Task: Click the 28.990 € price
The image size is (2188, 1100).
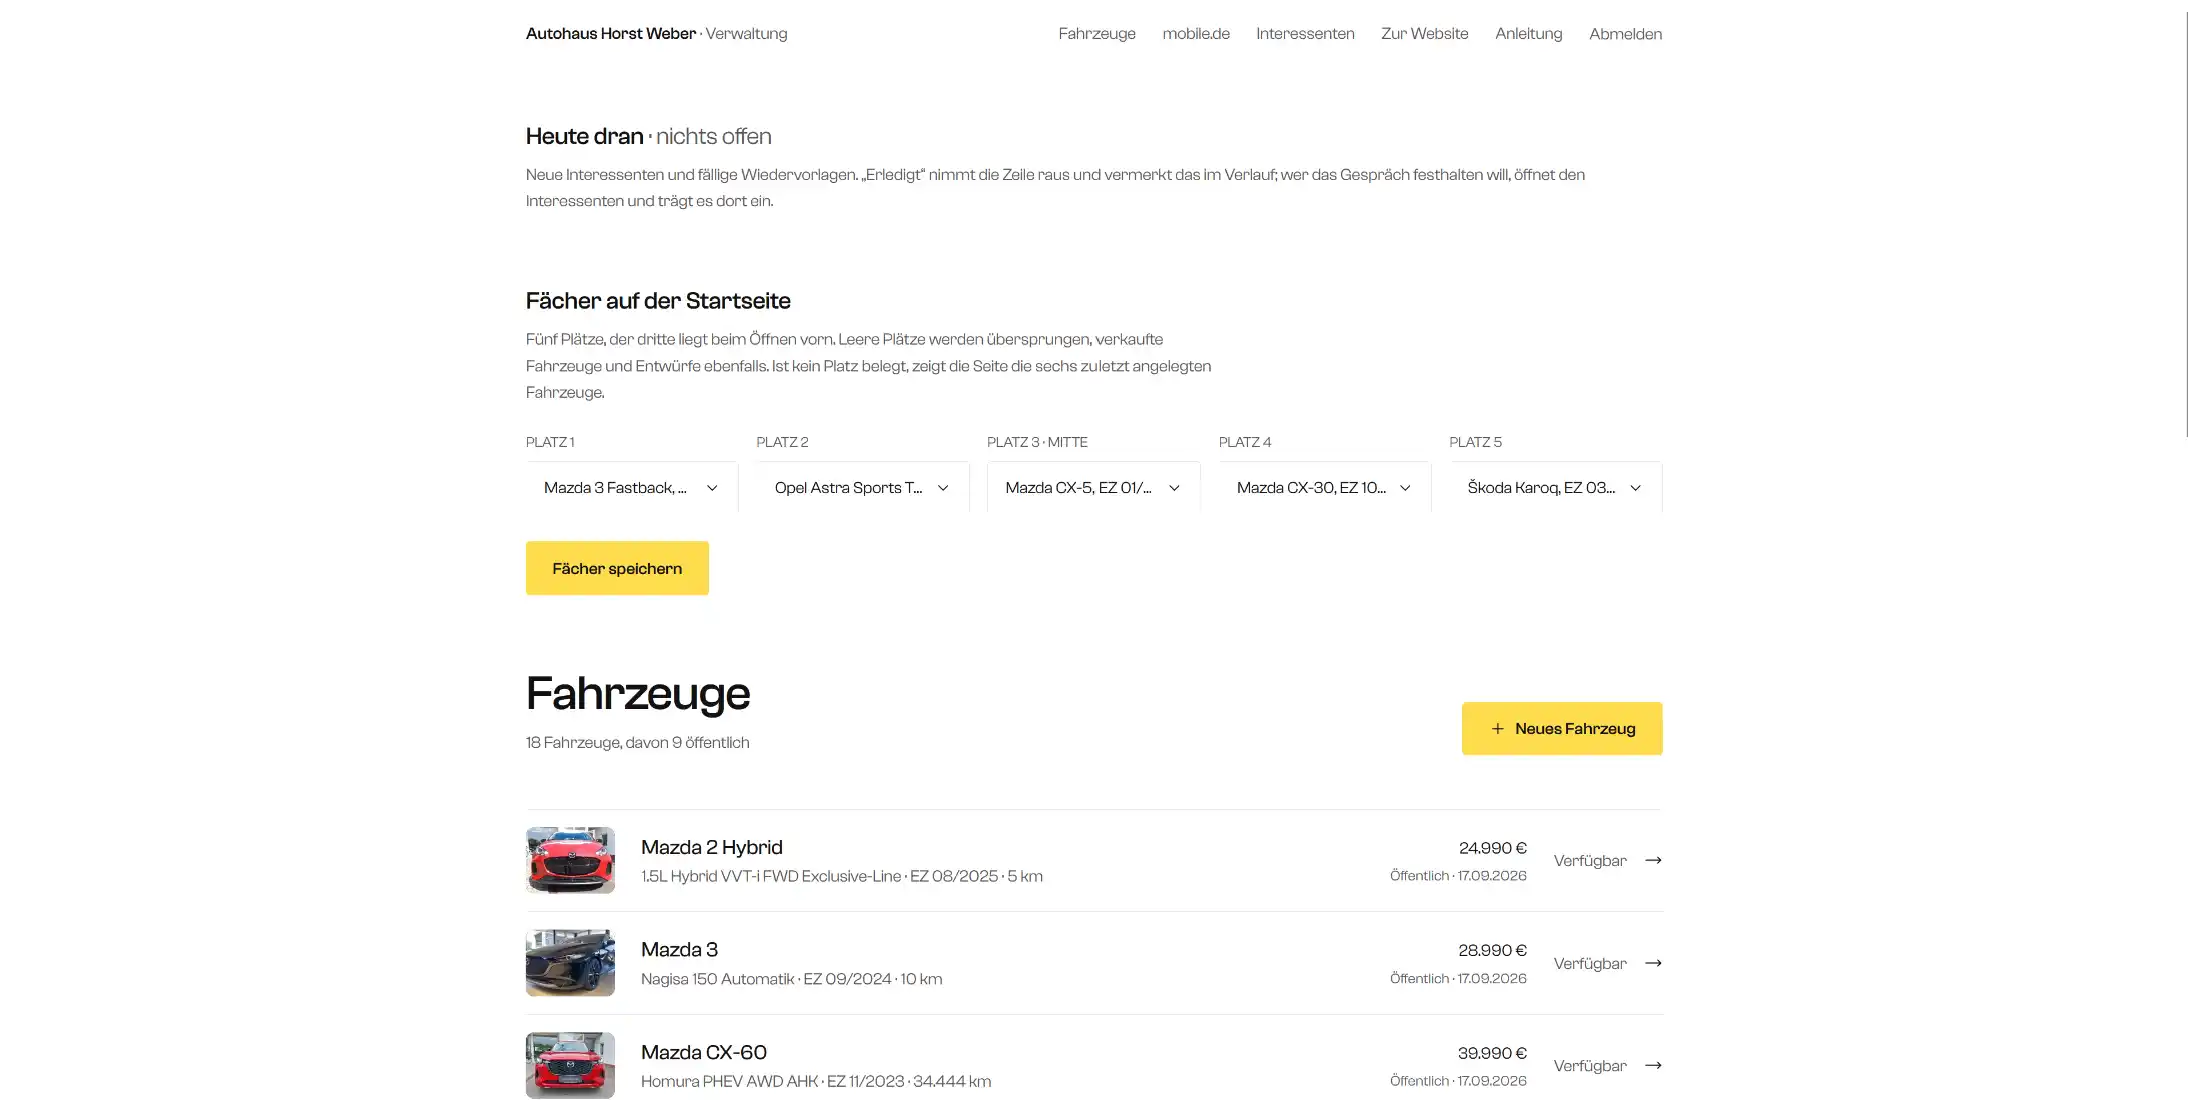Action: coord(1492,950)
